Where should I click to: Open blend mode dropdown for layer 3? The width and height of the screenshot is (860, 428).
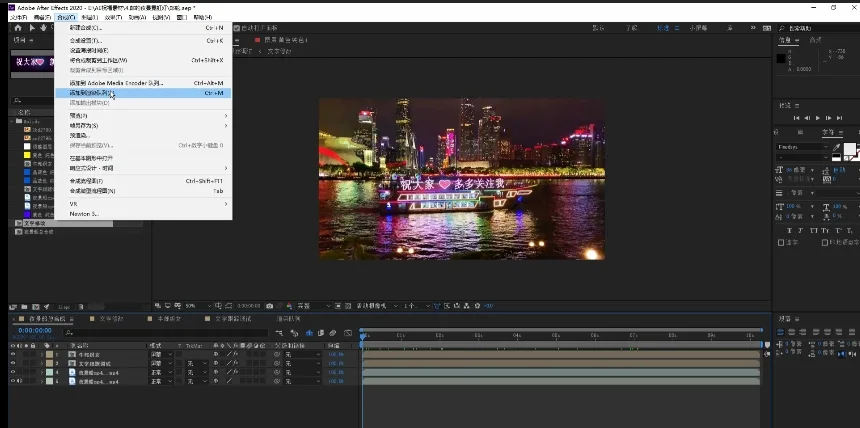[x=160, y=372]
